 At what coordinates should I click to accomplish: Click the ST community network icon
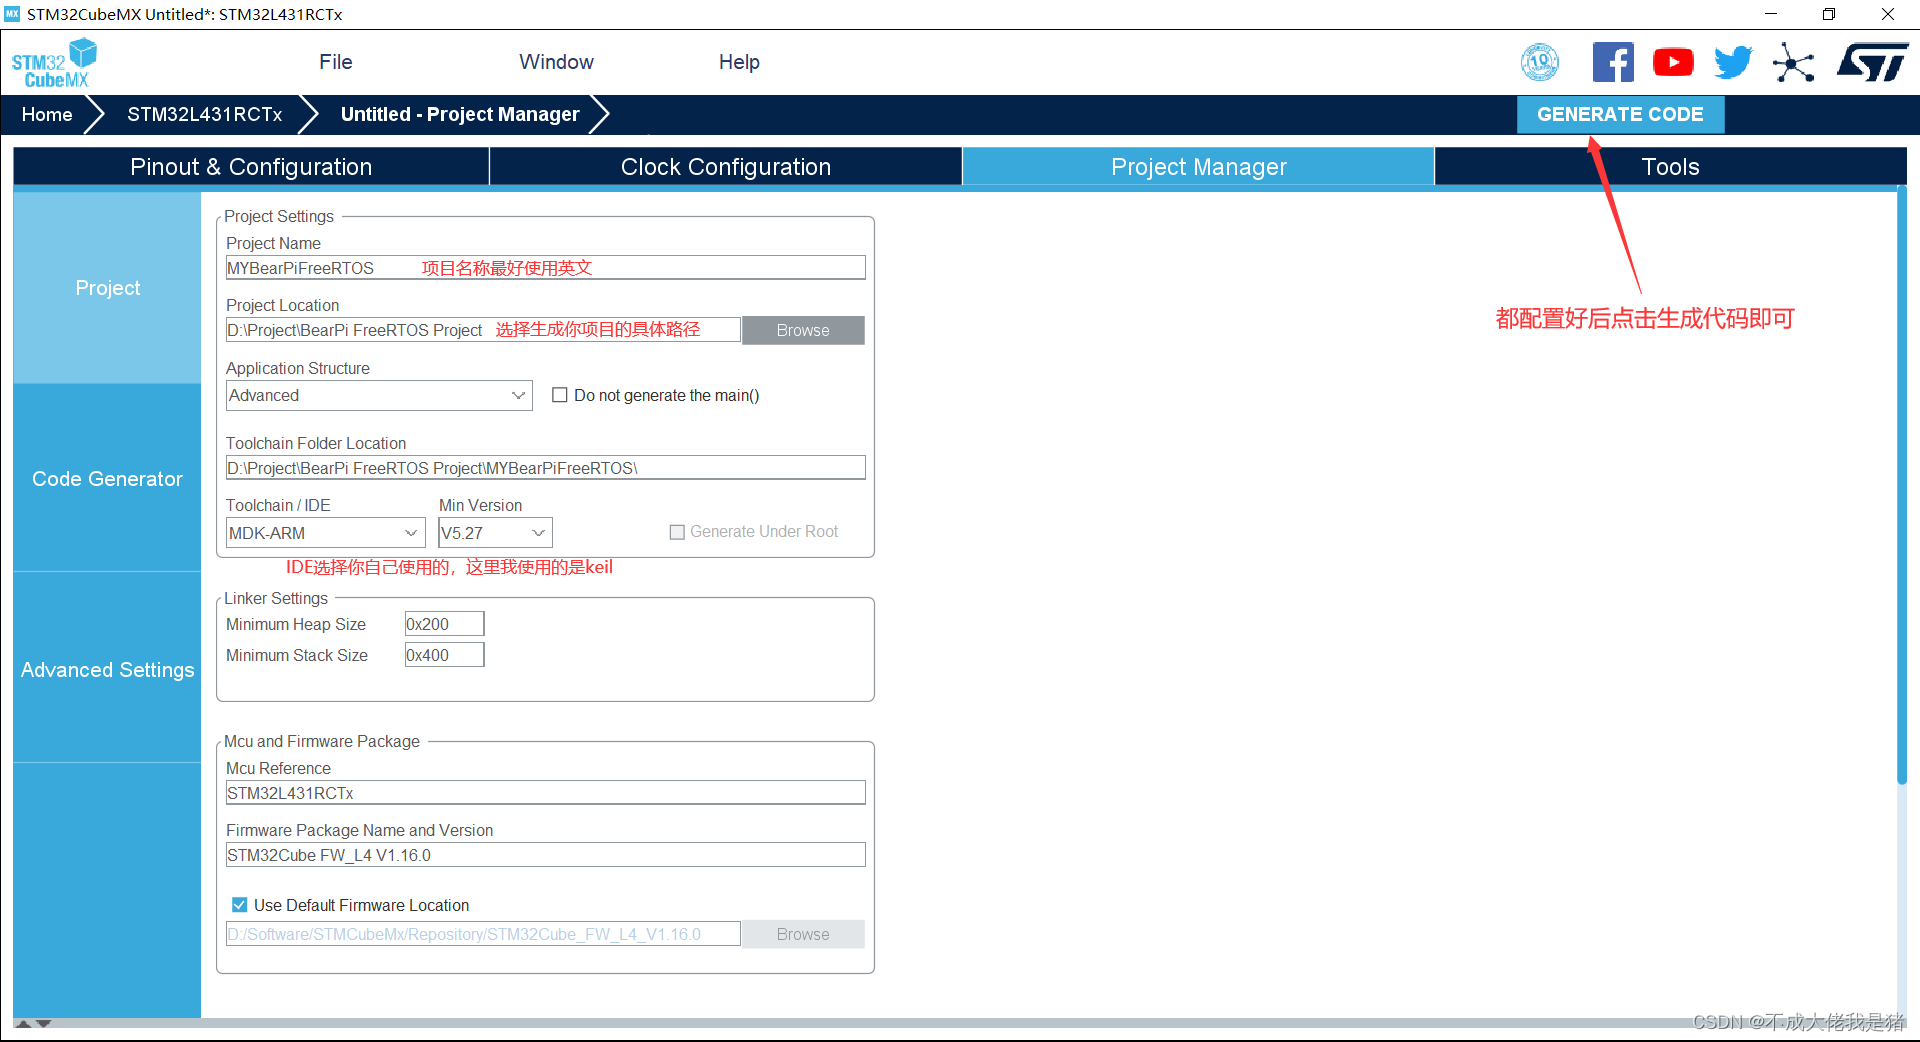(1794, 63)
